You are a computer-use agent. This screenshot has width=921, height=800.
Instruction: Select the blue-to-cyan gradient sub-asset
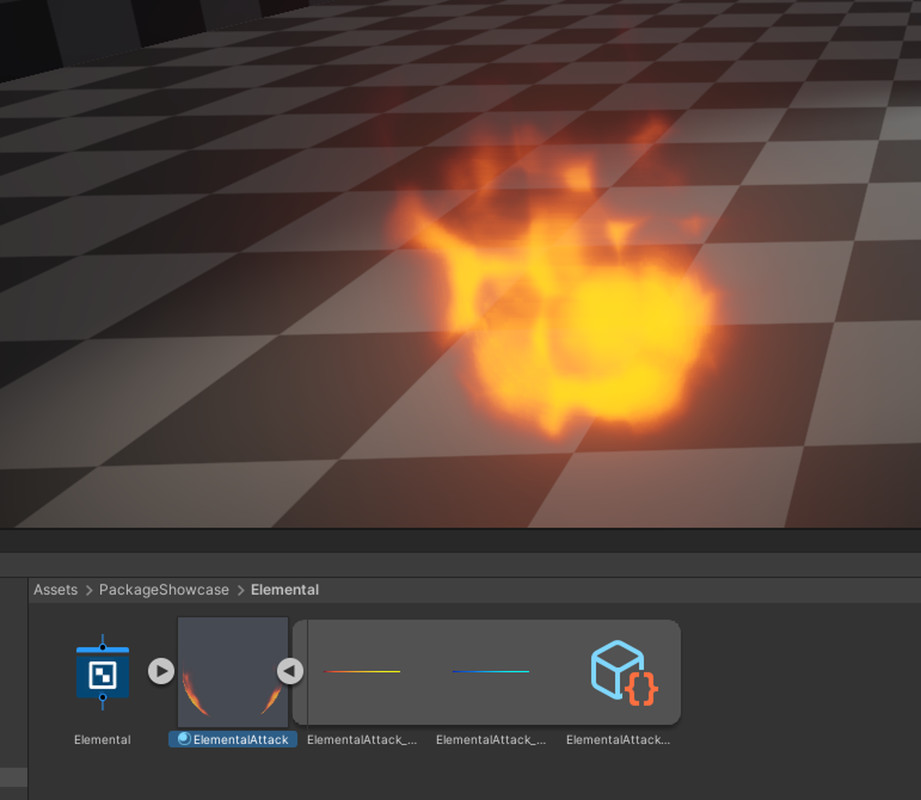[x=491, y=671]
